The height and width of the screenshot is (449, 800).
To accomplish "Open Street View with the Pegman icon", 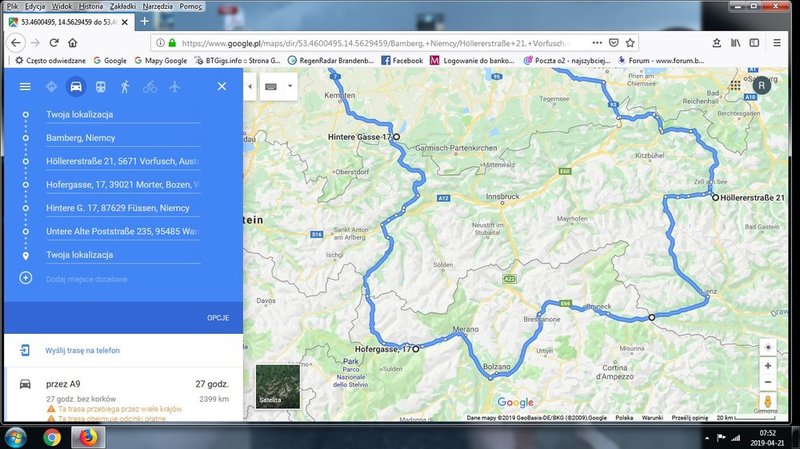I will tap(767, 402).
